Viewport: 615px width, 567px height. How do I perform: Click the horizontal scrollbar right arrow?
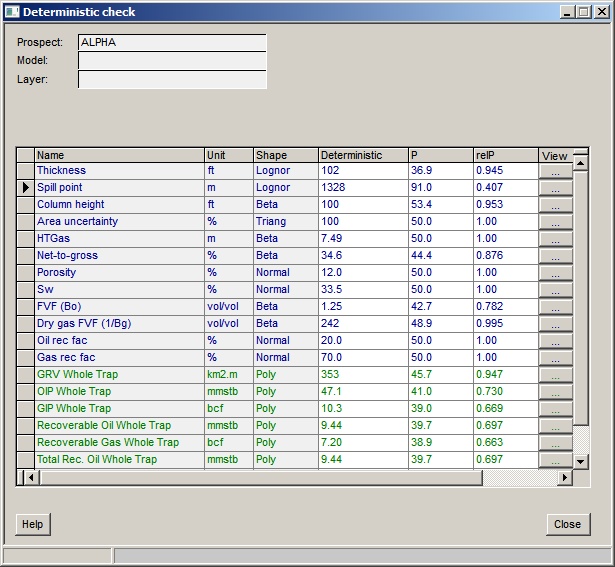564,478
